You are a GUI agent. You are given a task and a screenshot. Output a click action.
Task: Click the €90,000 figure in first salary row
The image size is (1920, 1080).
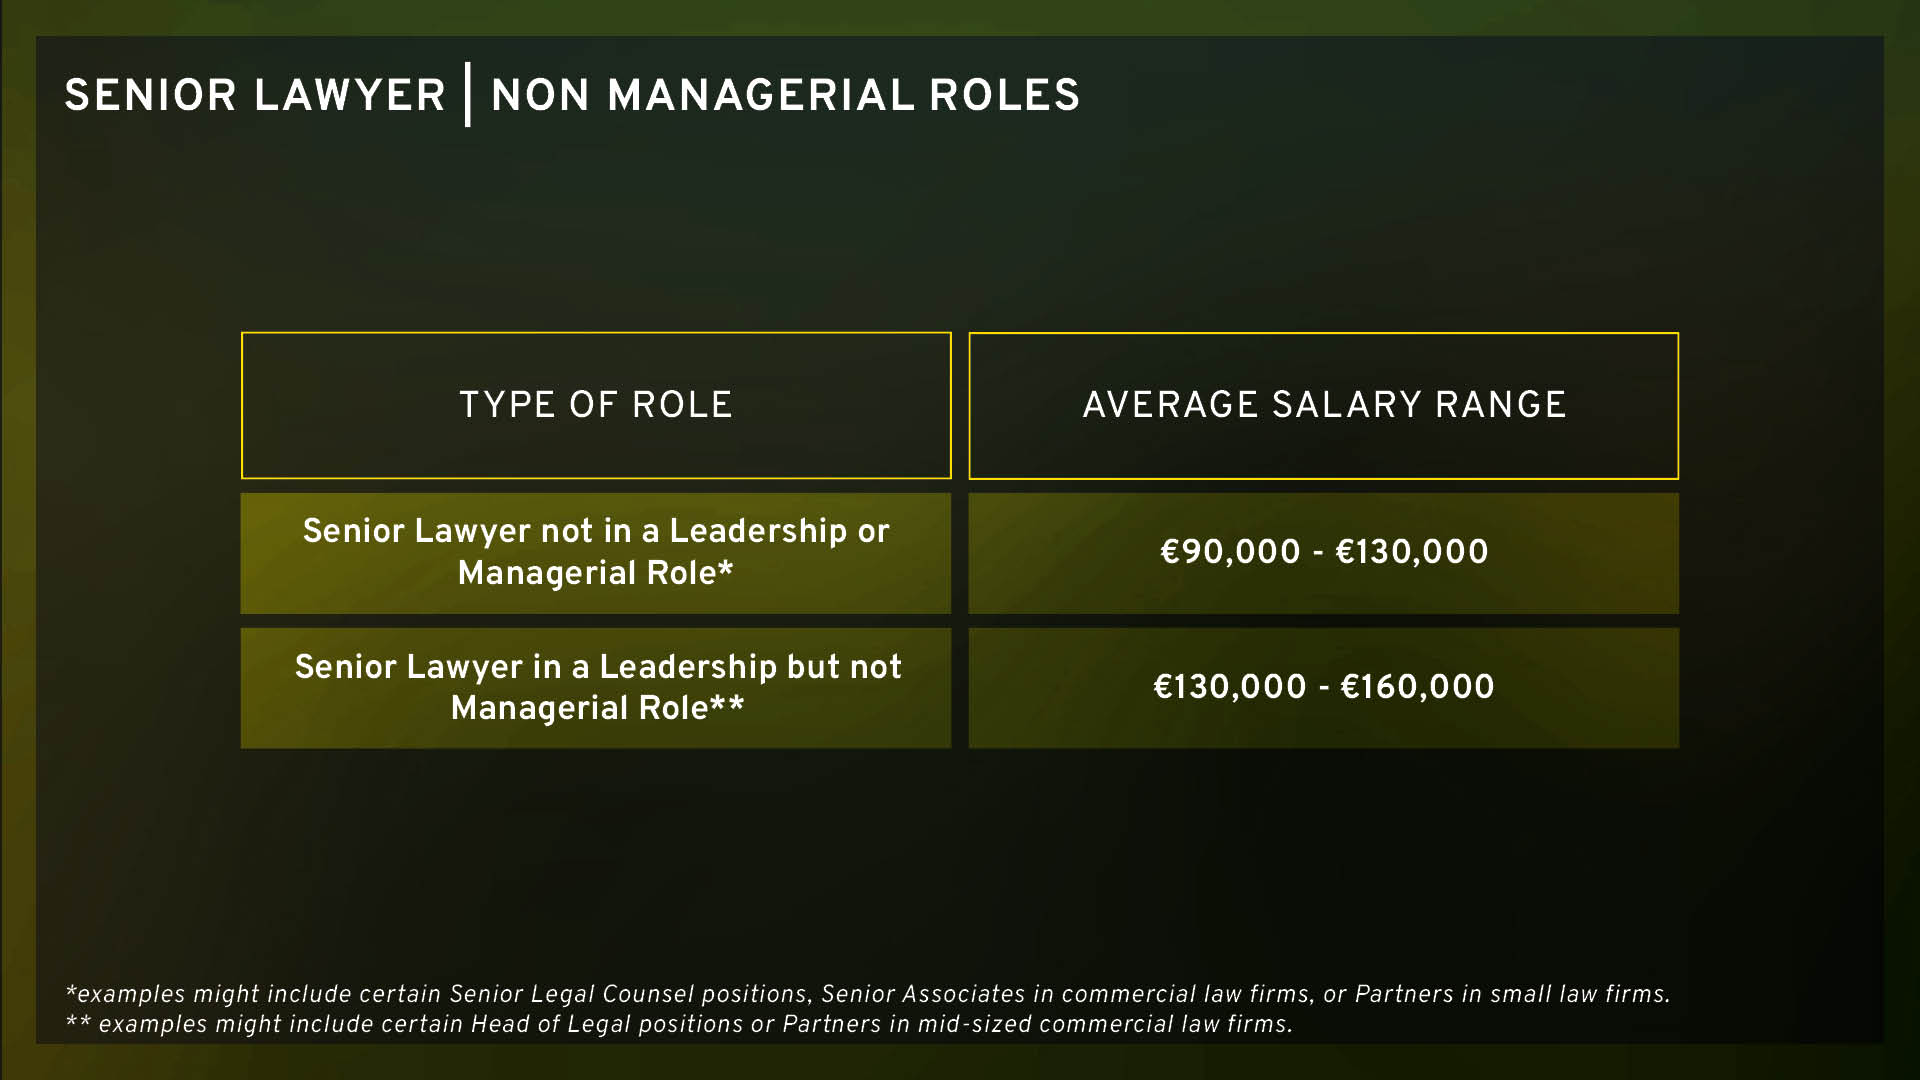click(1230, 552)
